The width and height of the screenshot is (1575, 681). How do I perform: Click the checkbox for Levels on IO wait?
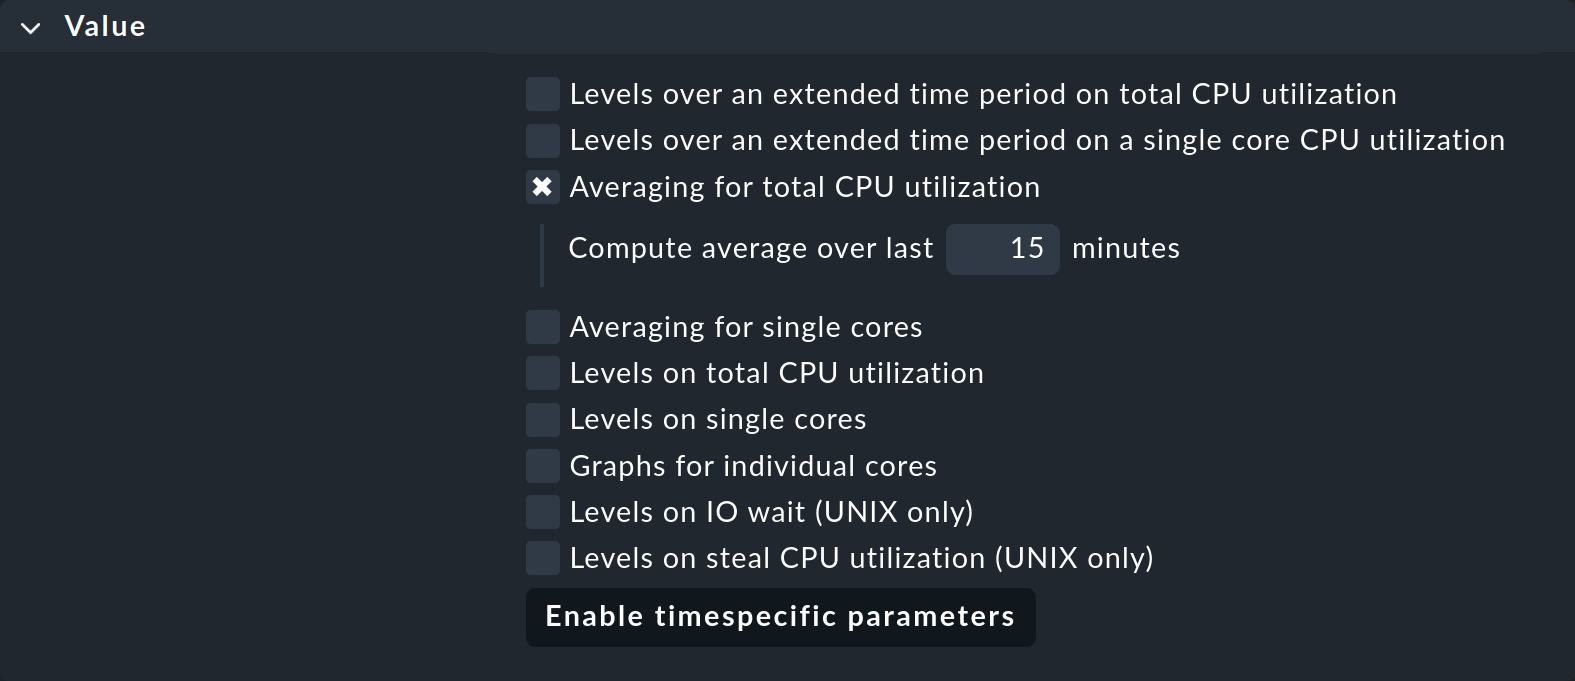(542, 512)
